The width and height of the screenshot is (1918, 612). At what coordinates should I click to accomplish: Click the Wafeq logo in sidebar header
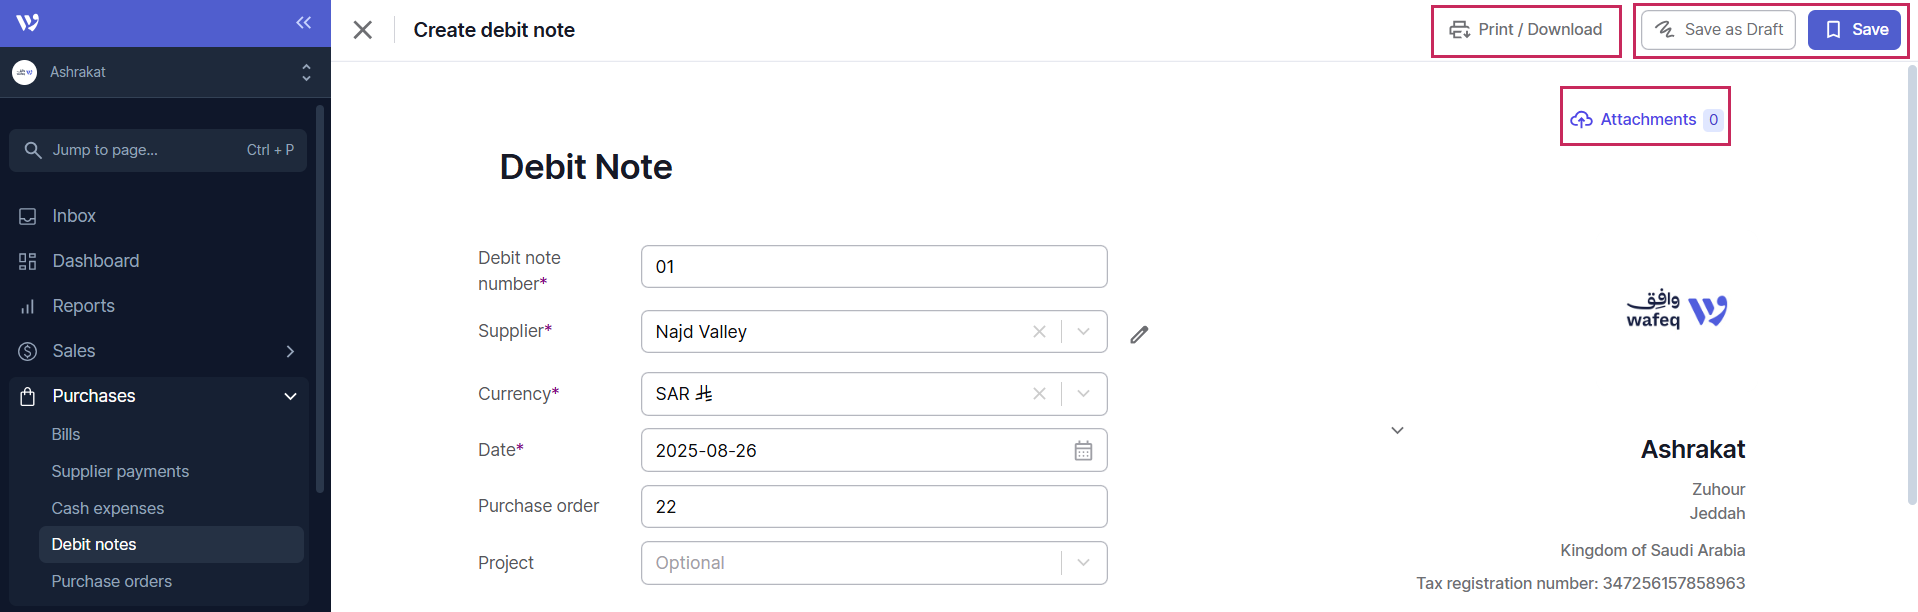[x=28, y=23]
